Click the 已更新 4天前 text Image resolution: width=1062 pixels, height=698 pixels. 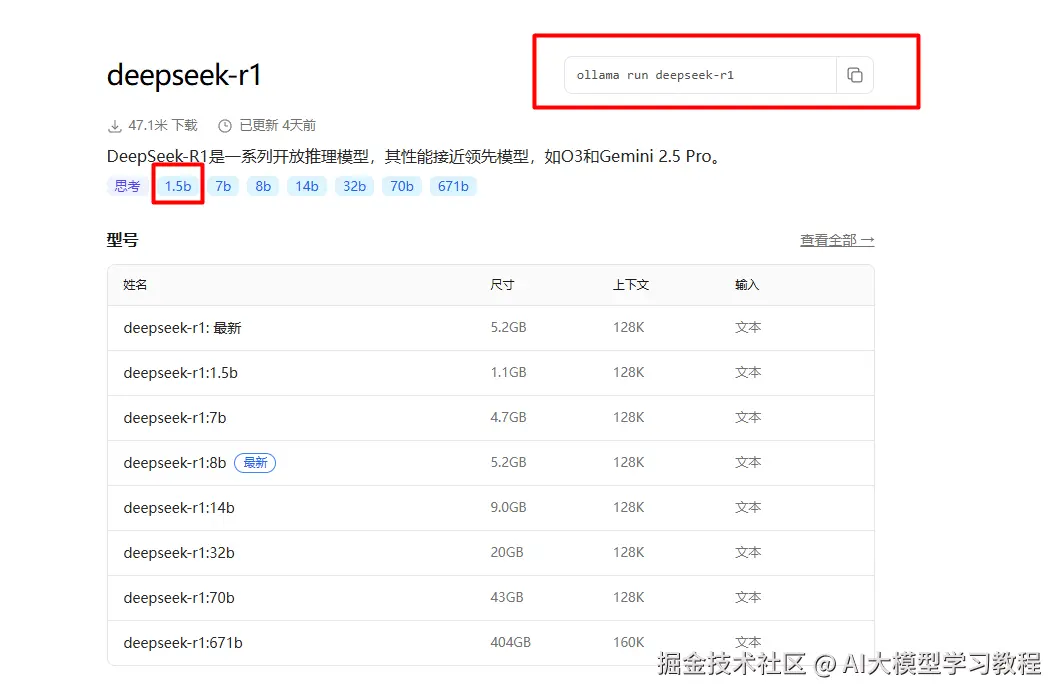click(x=278, y=126)
